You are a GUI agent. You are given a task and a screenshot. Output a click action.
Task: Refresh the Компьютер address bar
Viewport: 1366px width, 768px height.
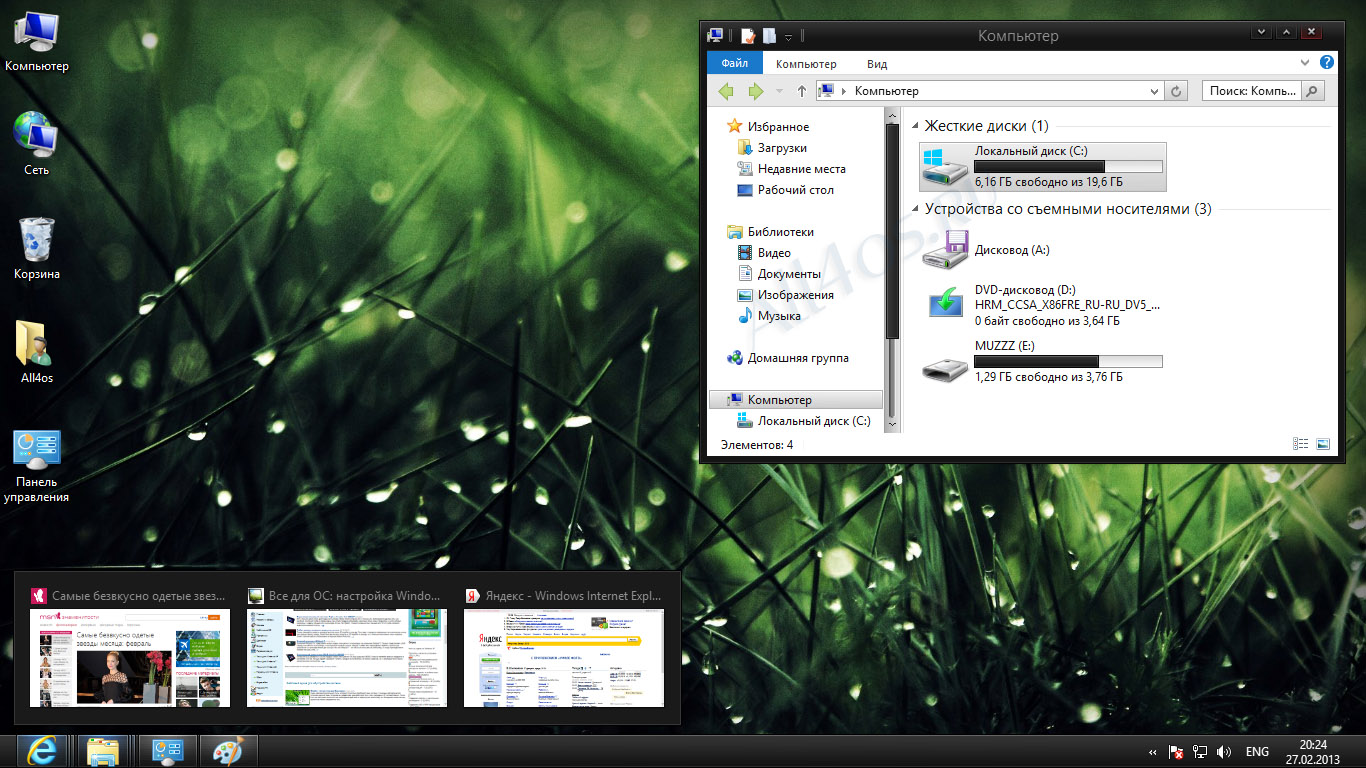[1177, 91]
